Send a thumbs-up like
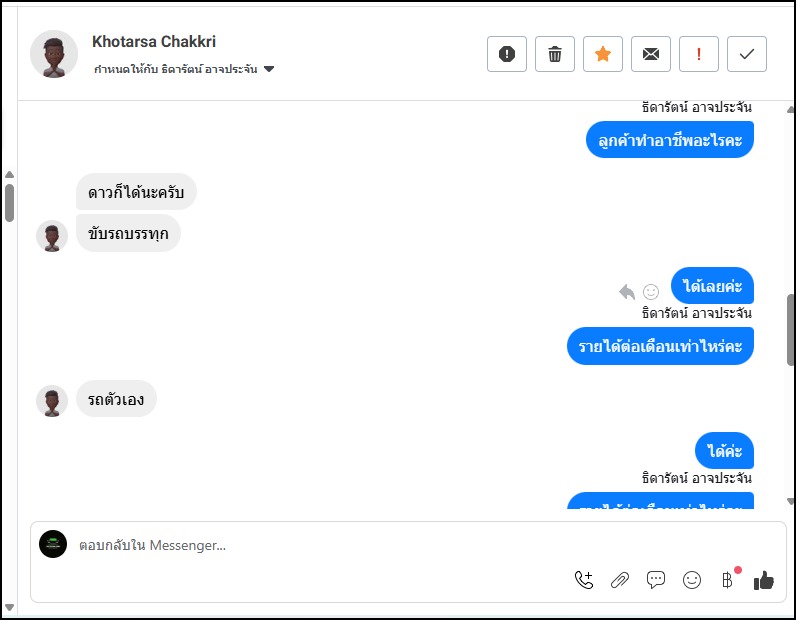This screenshot has width=796, height=620. tap(764, 579)
